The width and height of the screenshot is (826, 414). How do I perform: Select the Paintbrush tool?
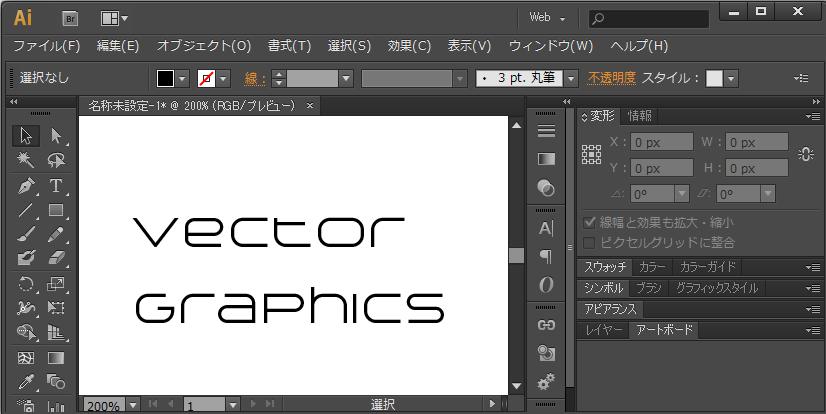coord(27,236)
